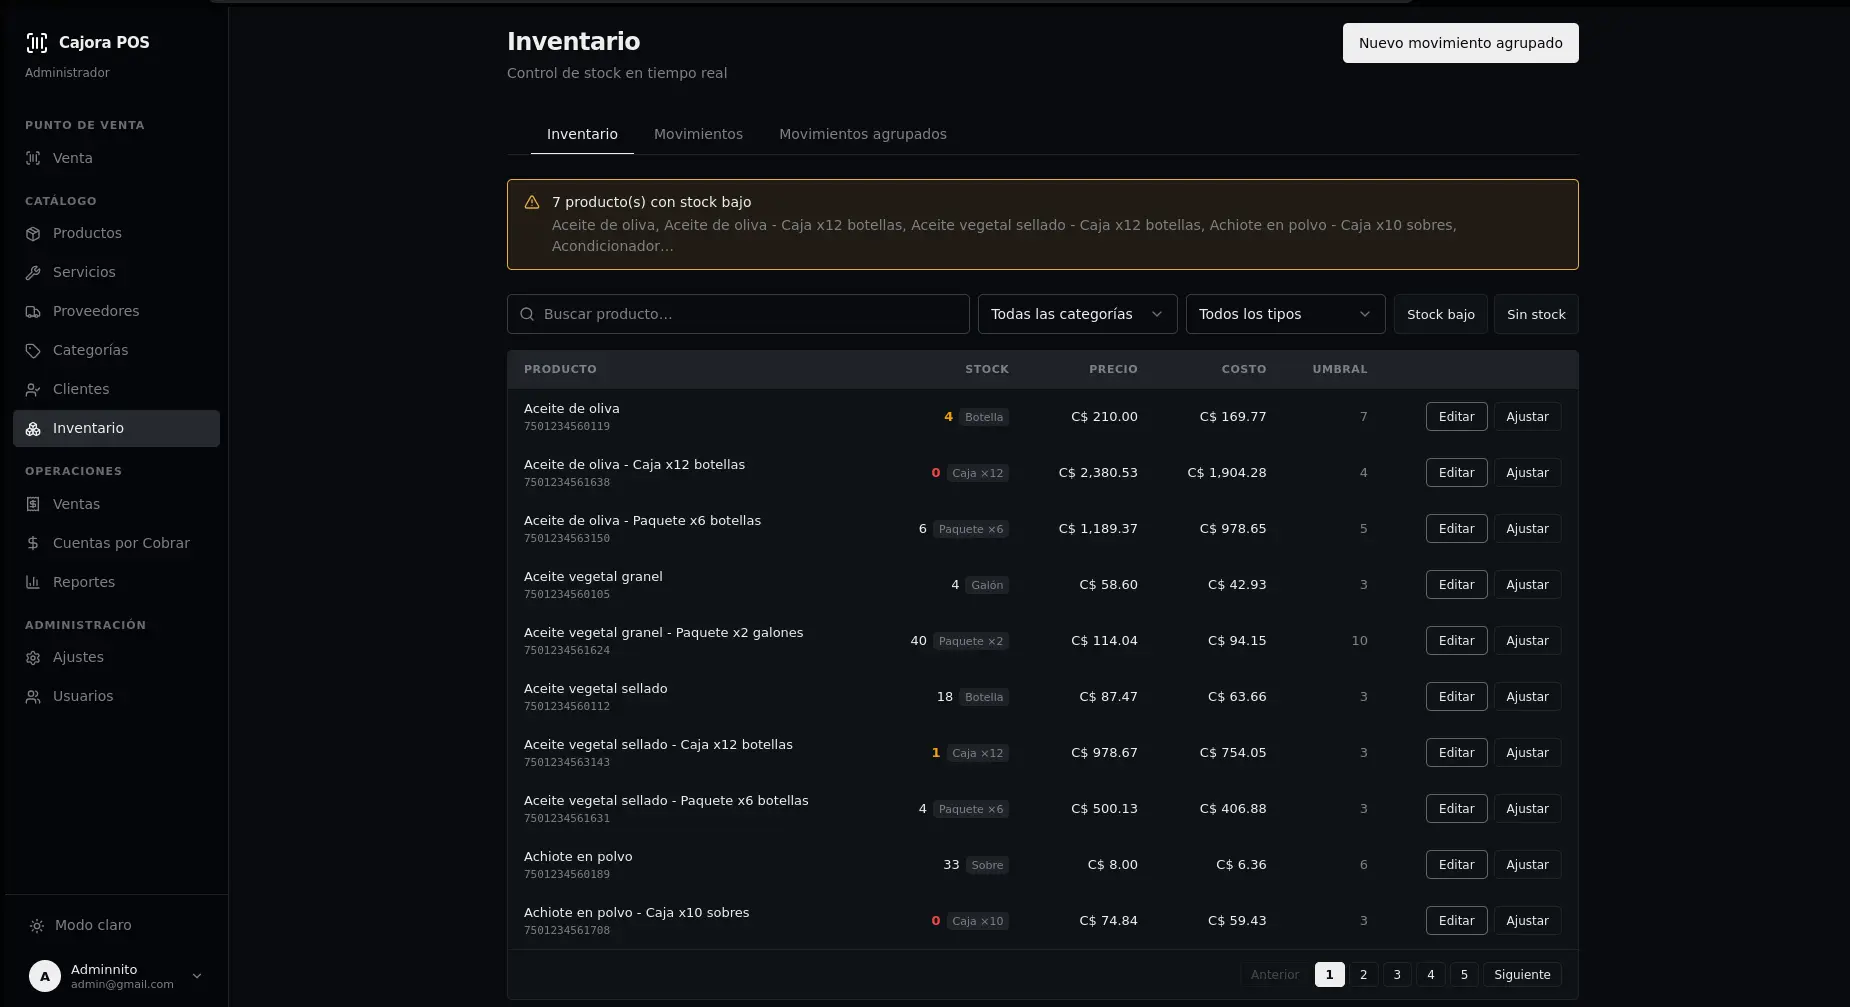Open the Todos los tipos dropdown

[1285, 314]
